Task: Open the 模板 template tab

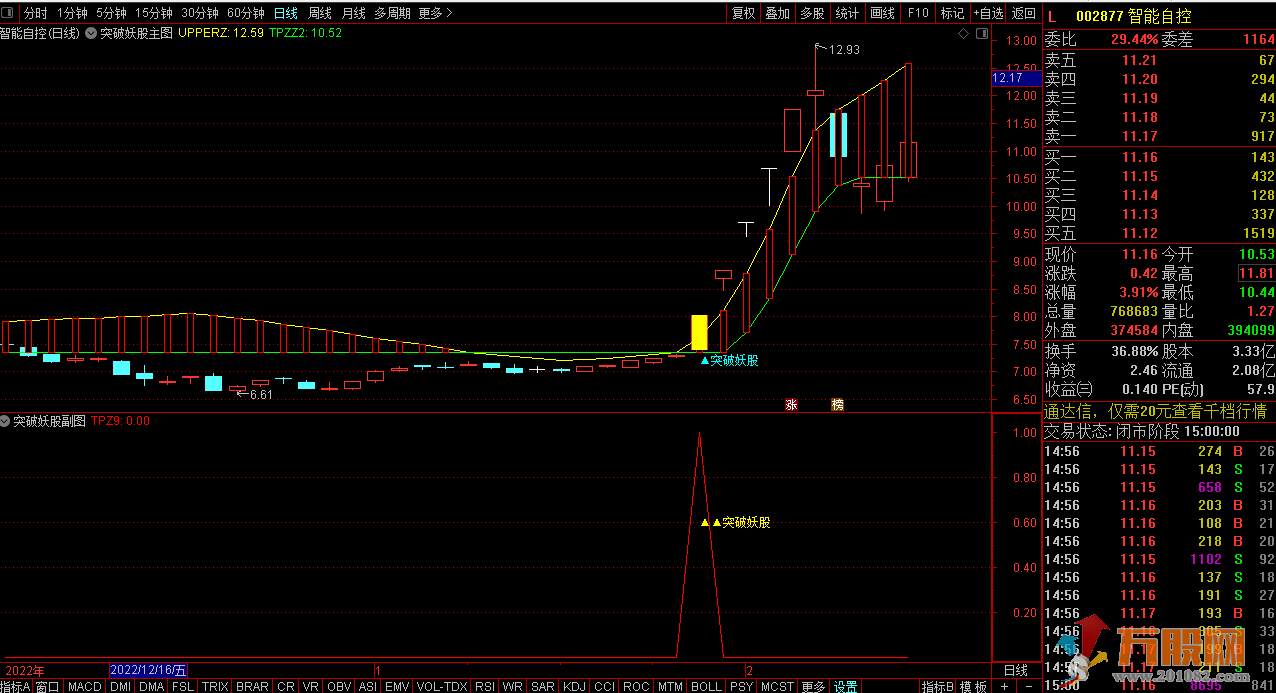Action: pos(973,687)
